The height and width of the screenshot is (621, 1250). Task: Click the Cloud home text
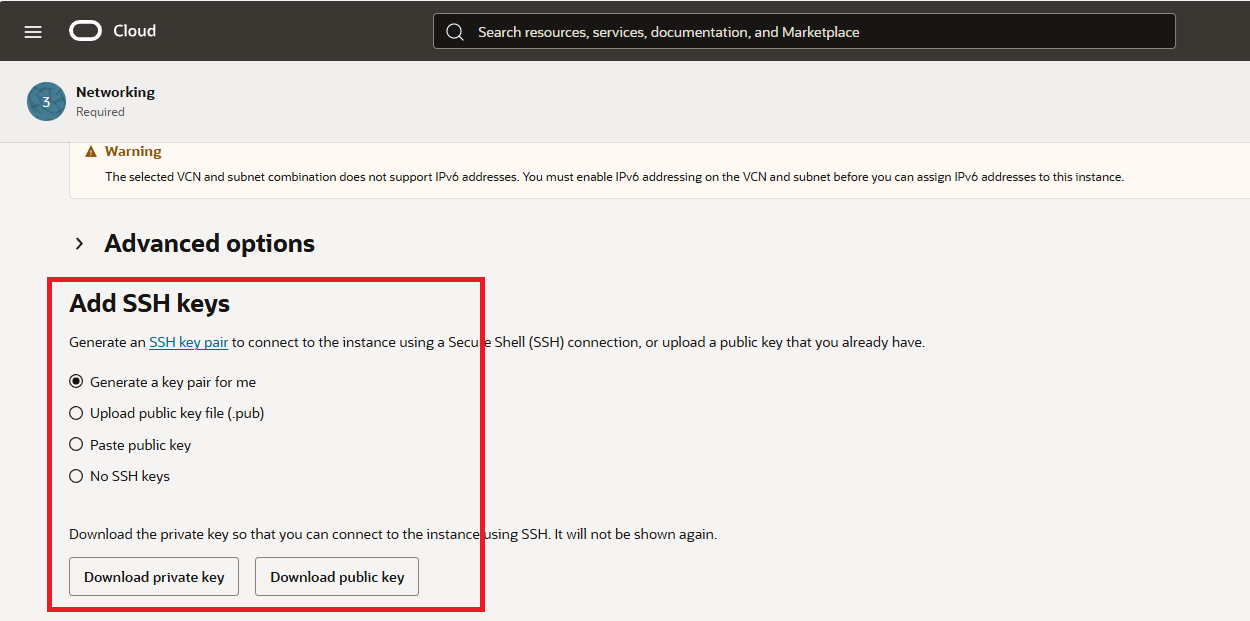134,31
